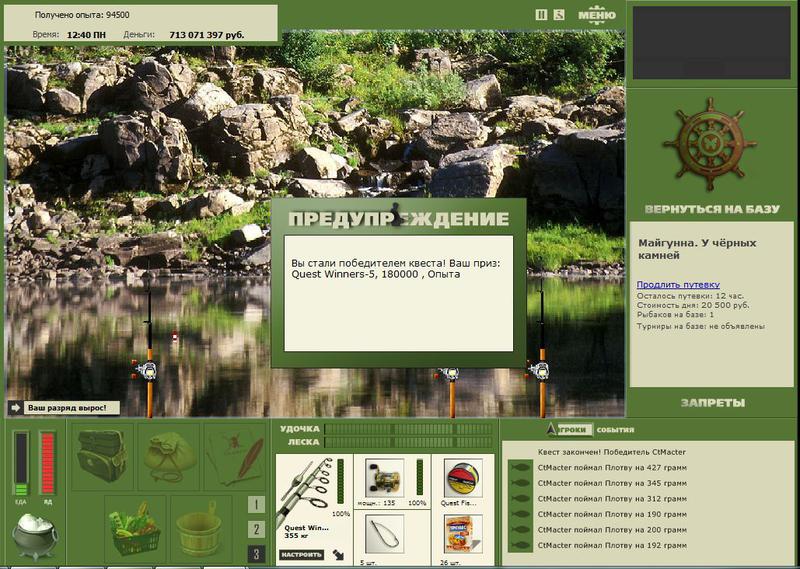Click the red float in the water
This screenshot has width=800, height=569.
(x=175, y=336)
